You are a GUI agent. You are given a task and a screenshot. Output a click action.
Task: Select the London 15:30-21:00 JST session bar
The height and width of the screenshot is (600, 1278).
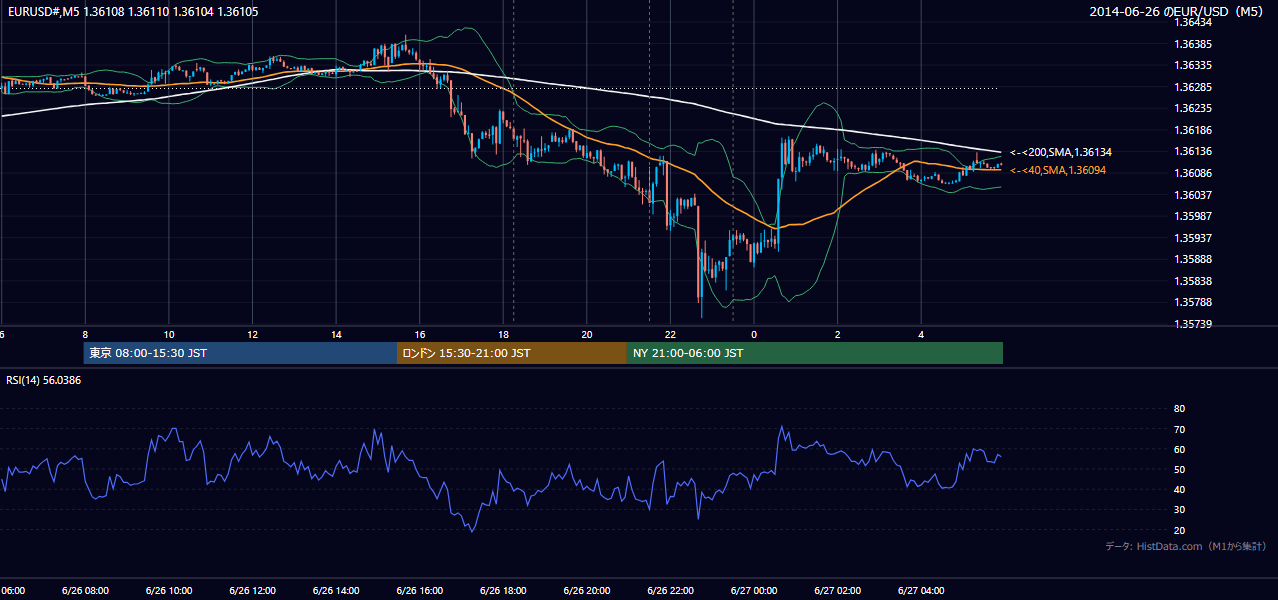pyautogui.click(x=512, y=353)
